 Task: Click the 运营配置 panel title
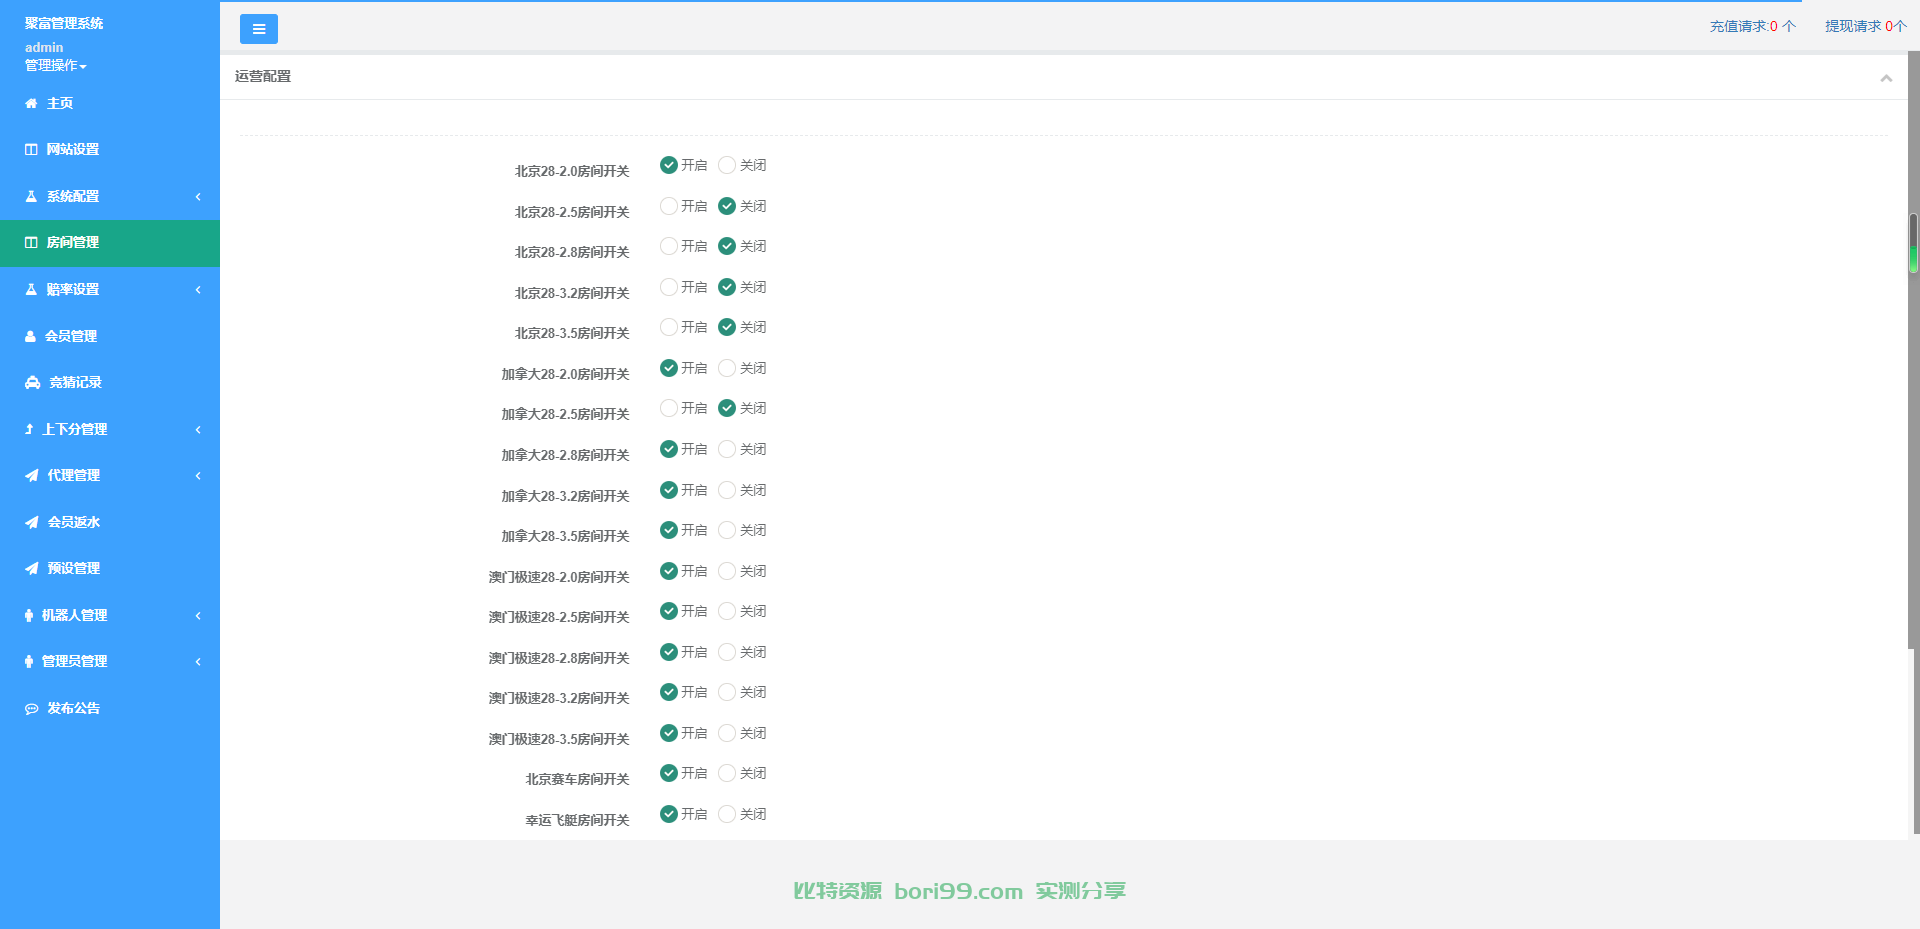click(263, 76)
